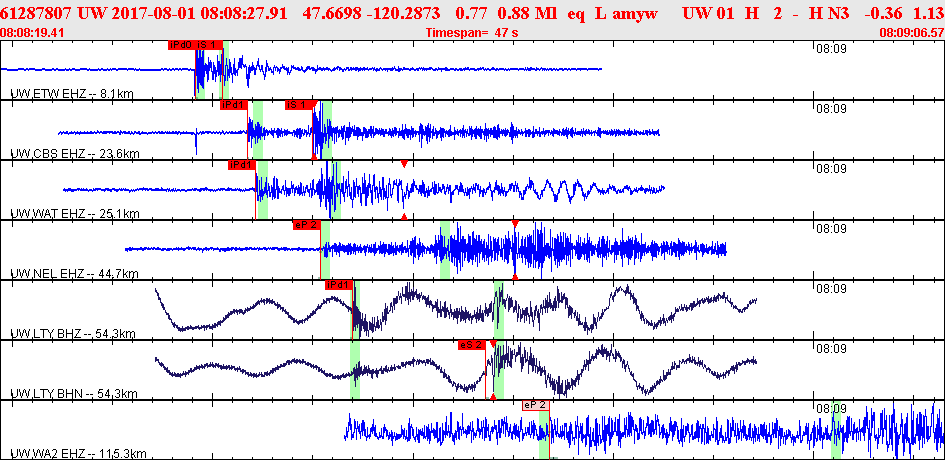Select the eP 2 pick flag on WA2 trace
The width and height of the screenshot is (945, 460).
536,405
